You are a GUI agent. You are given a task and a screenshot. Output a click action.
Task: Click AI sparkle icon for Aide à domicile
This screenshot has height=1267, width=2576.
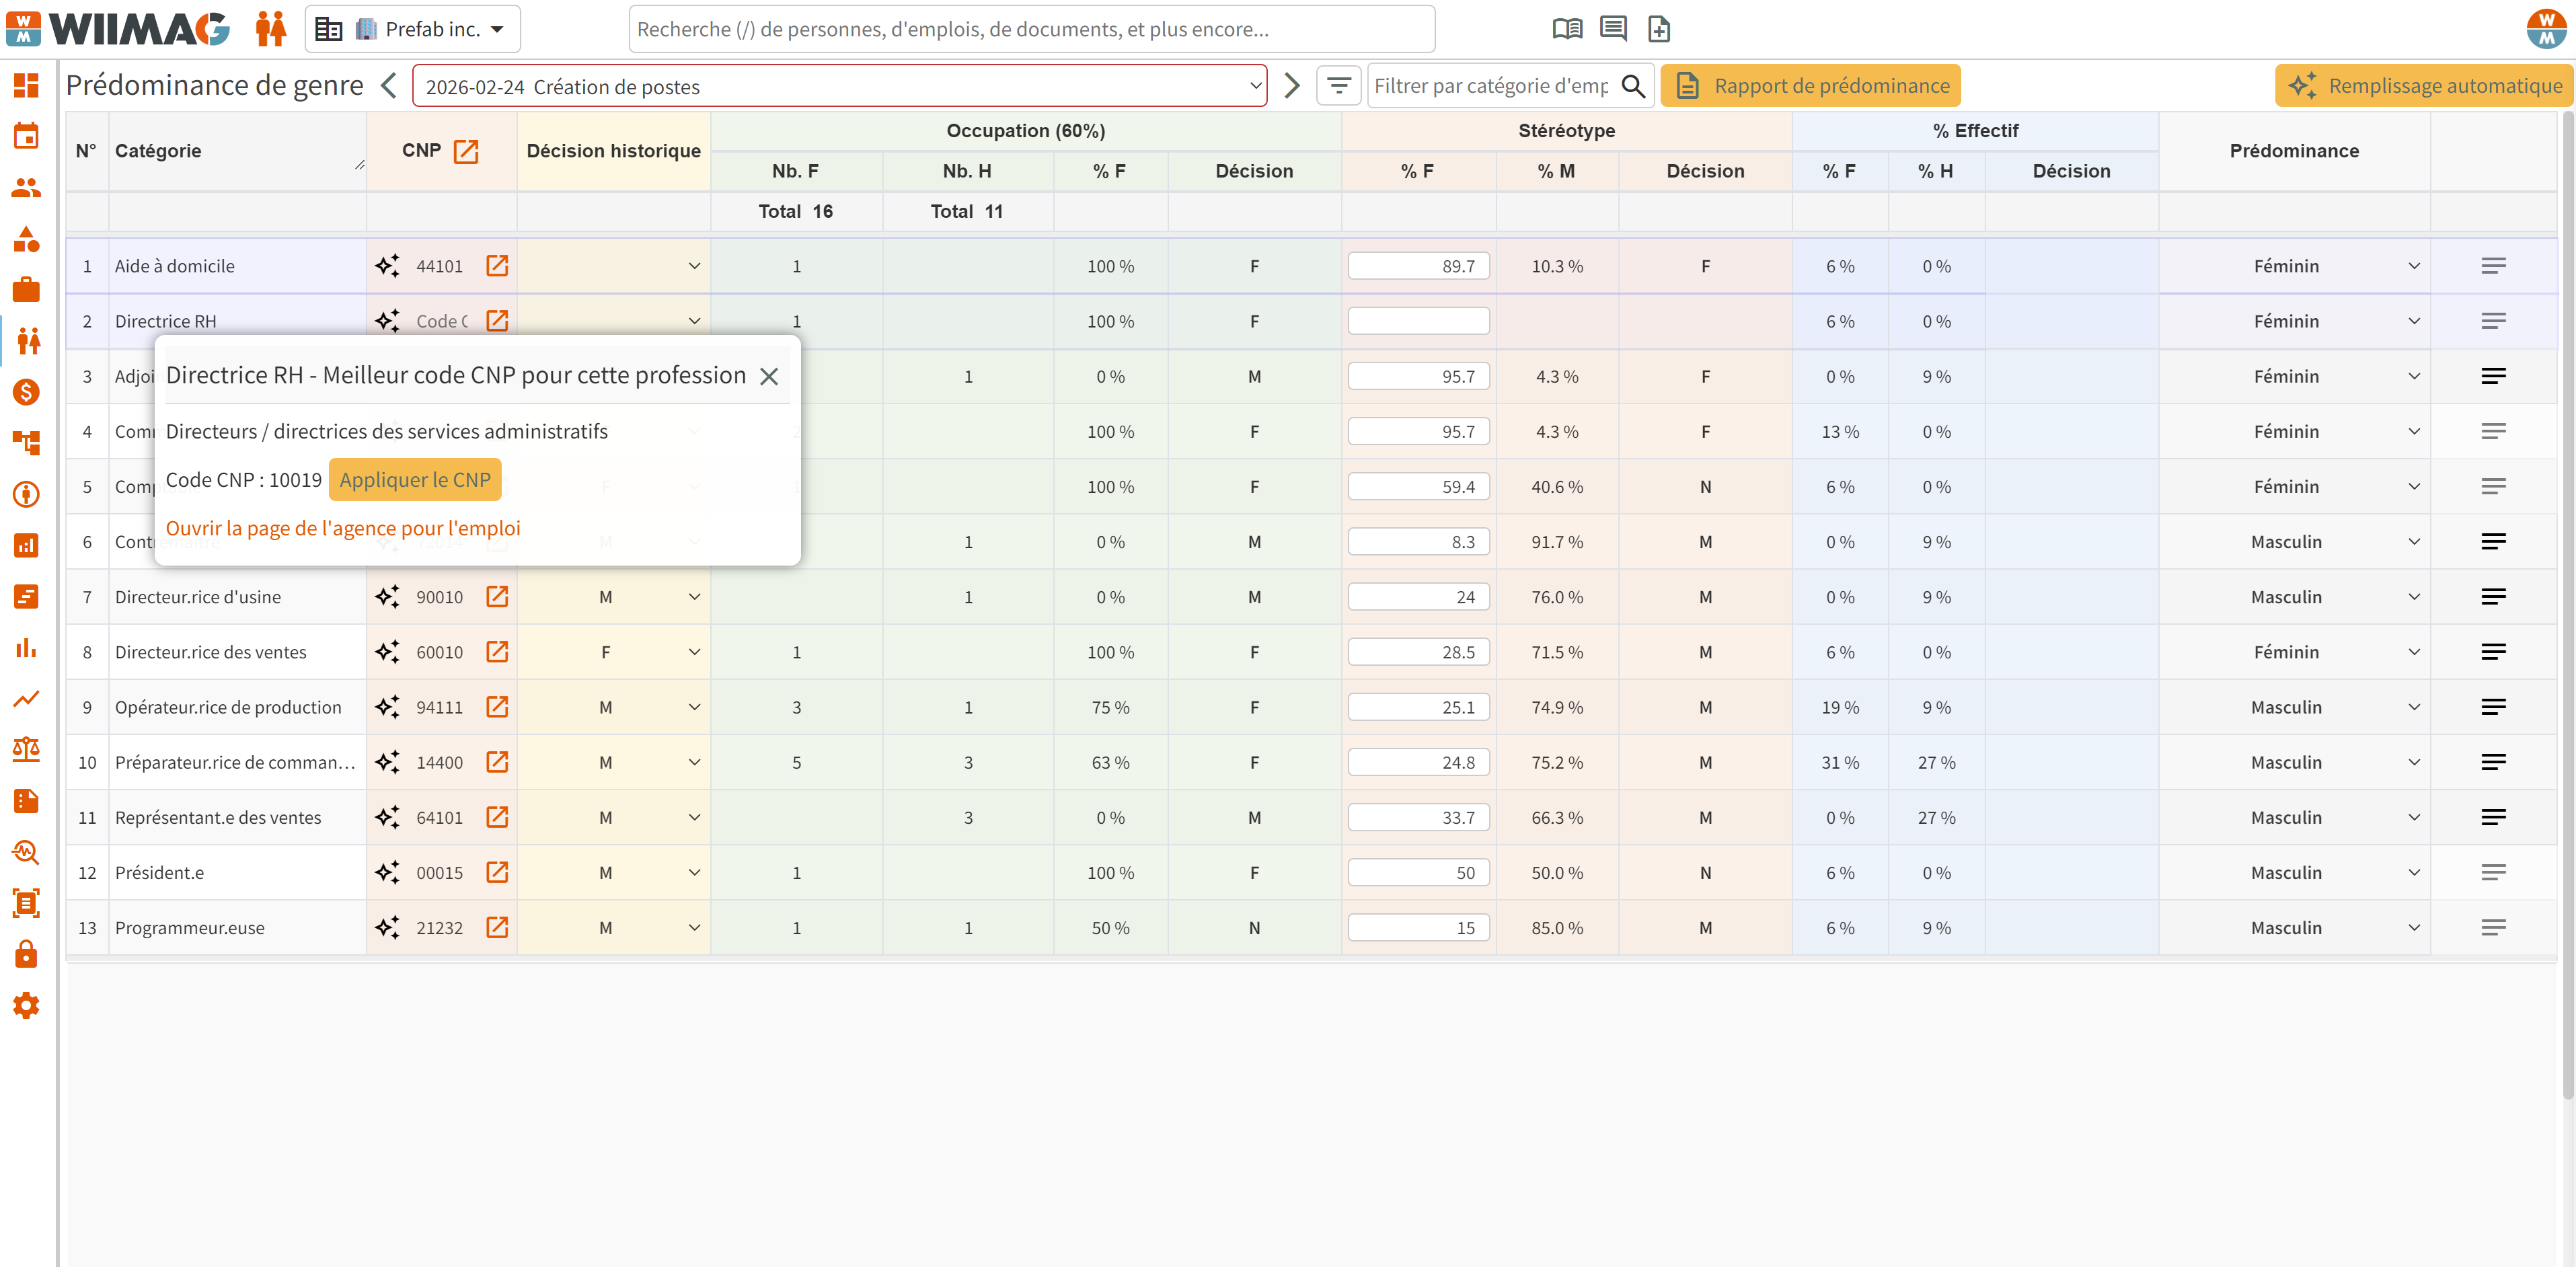click(387, 266)
